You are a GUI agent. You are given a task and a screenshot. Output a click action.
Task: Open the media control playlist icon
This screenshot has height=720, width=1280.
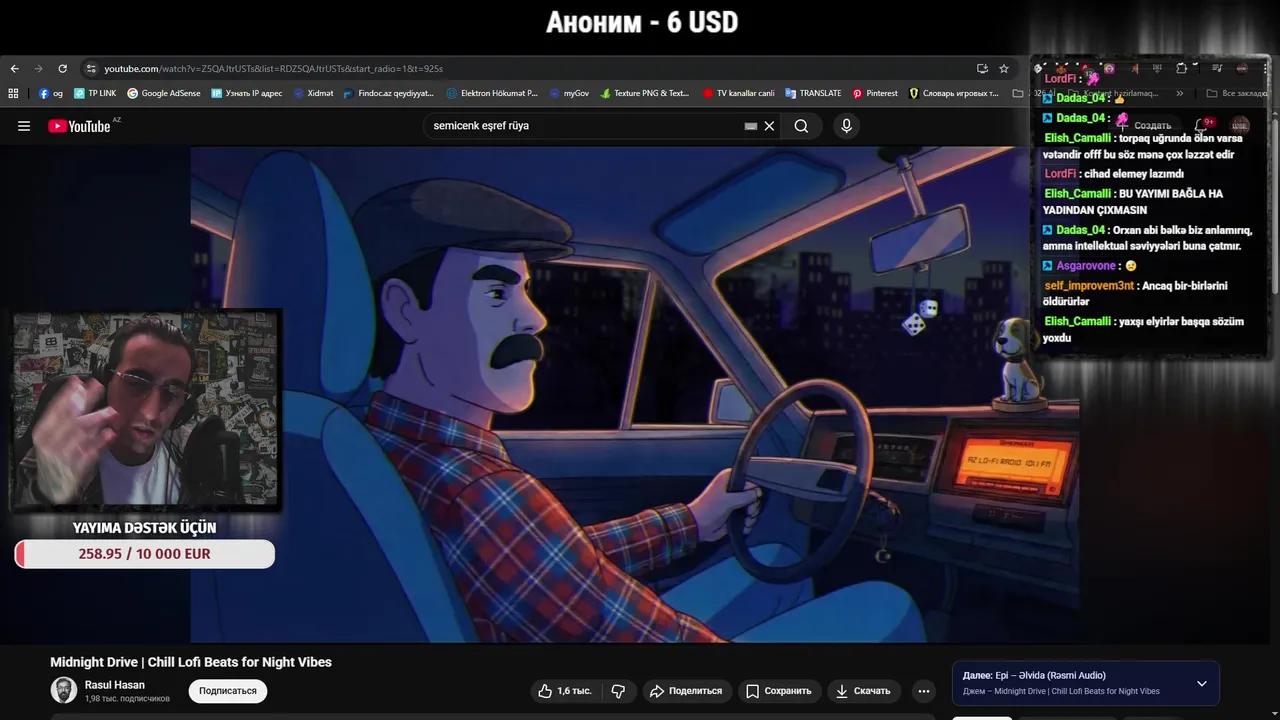(1217, 68)
